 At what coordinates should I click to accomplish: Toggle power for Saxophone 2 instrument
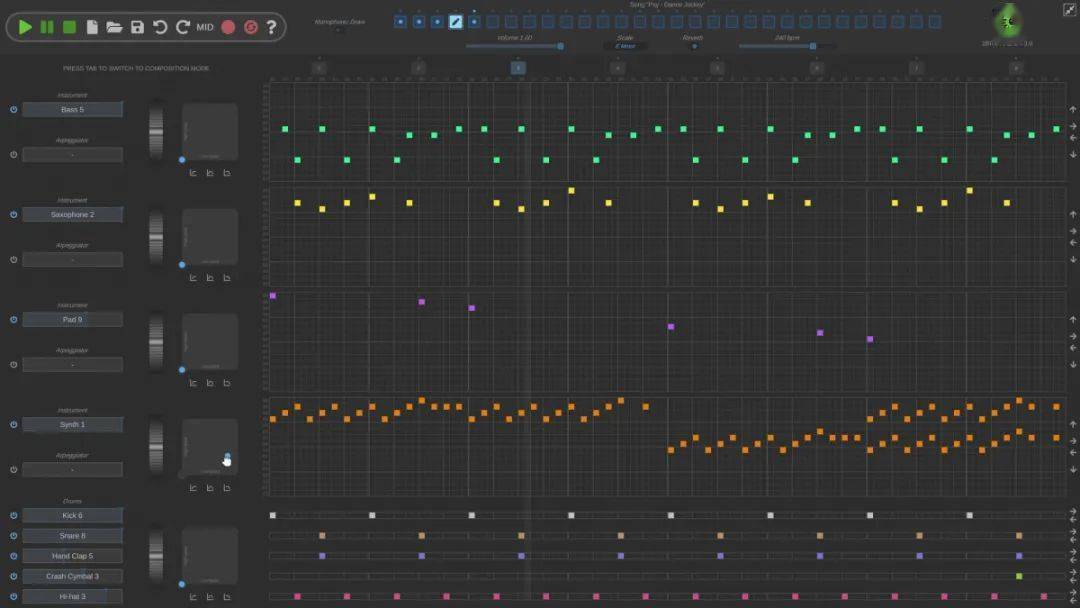[x=13, y=215]
